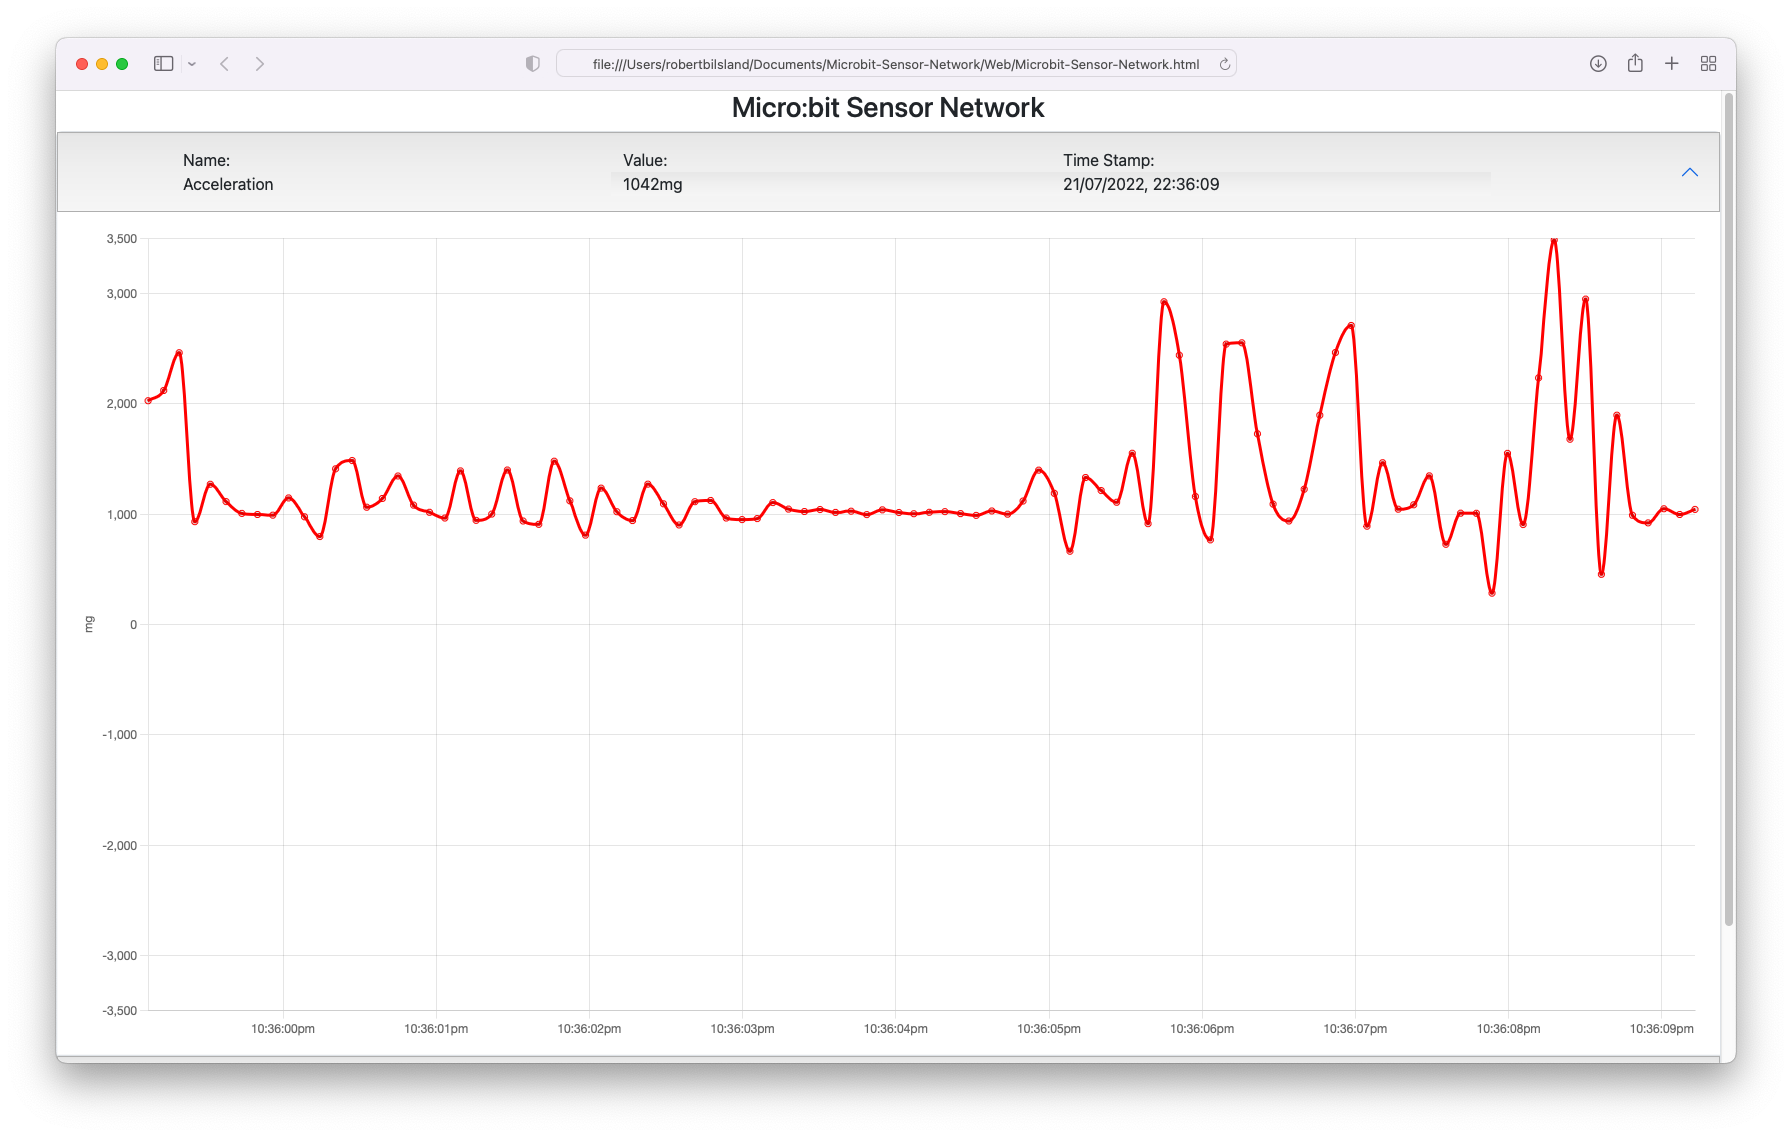Click the Name: label

206,160
